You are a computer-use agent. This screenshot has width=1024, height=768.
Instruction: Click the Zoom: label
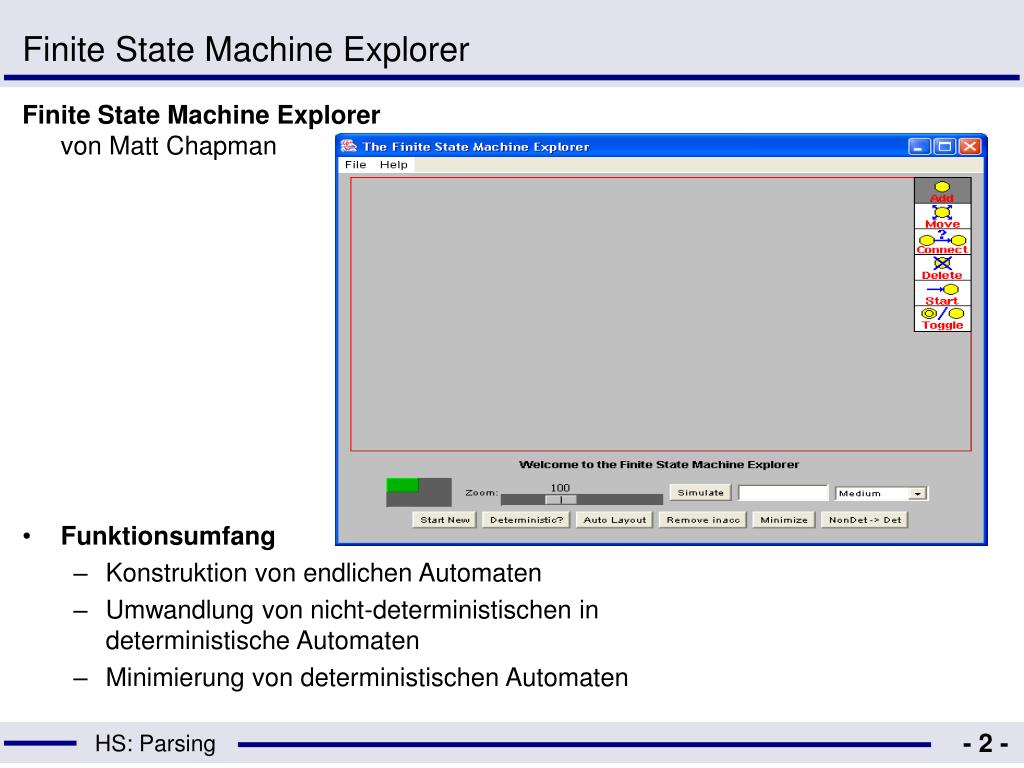481,492
